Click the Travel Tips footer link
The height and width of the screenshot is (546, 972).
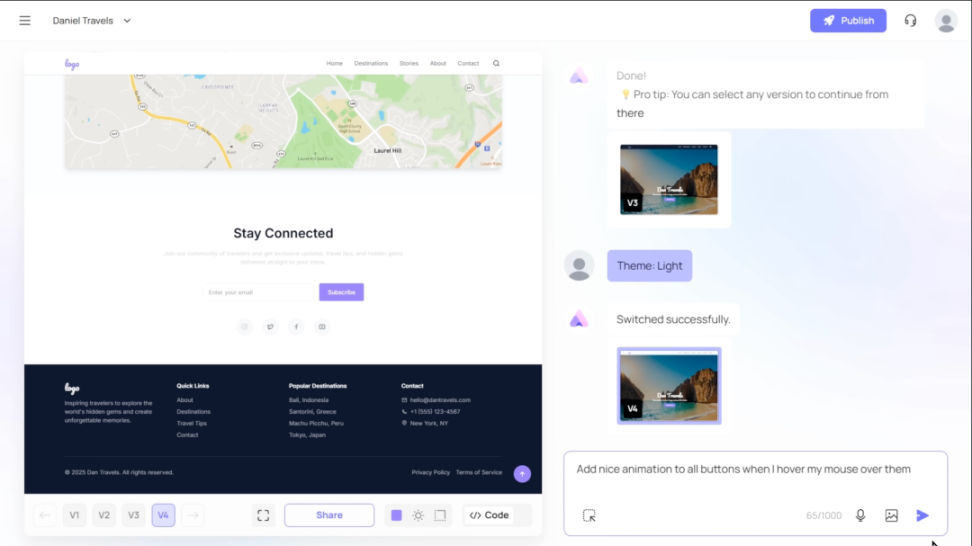click(192, 423)
